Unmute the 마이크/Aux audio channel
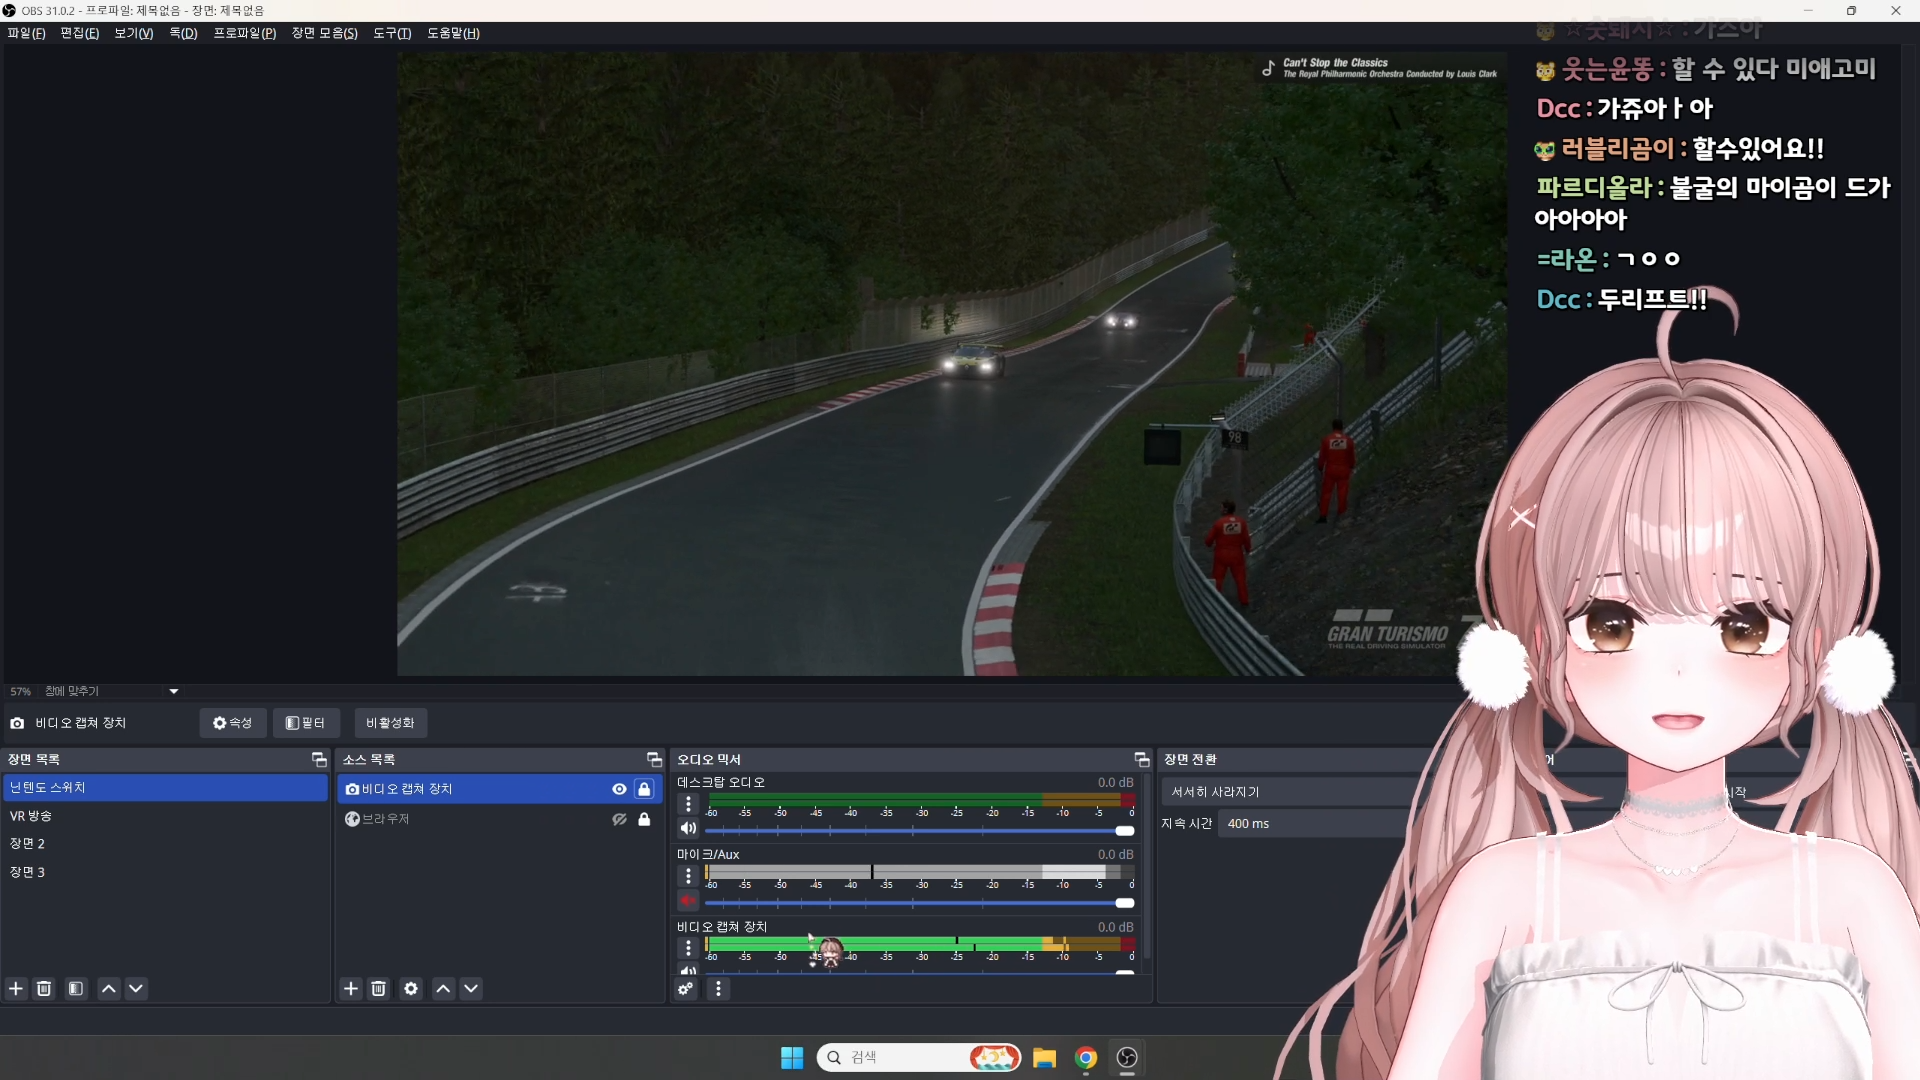 688,900
